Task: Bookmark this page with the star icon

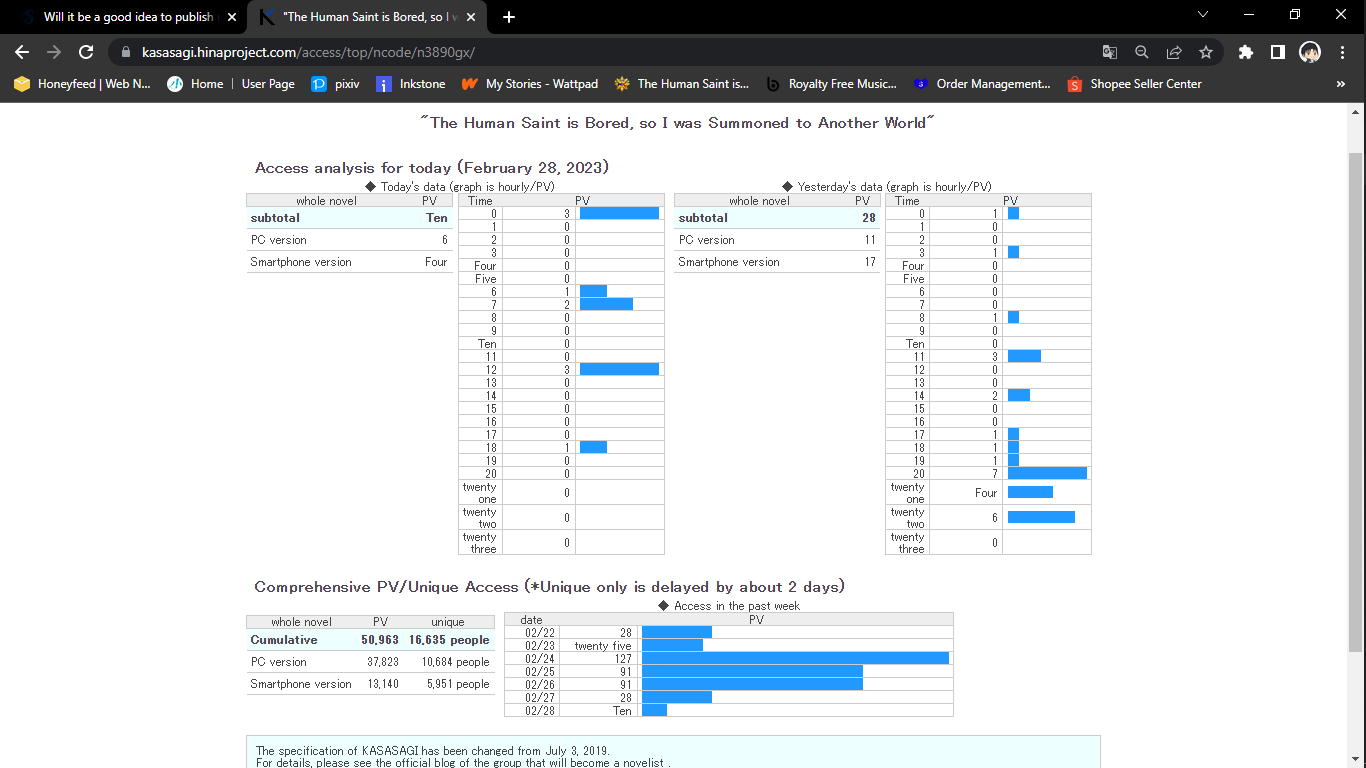Action: pos(1206,52)
